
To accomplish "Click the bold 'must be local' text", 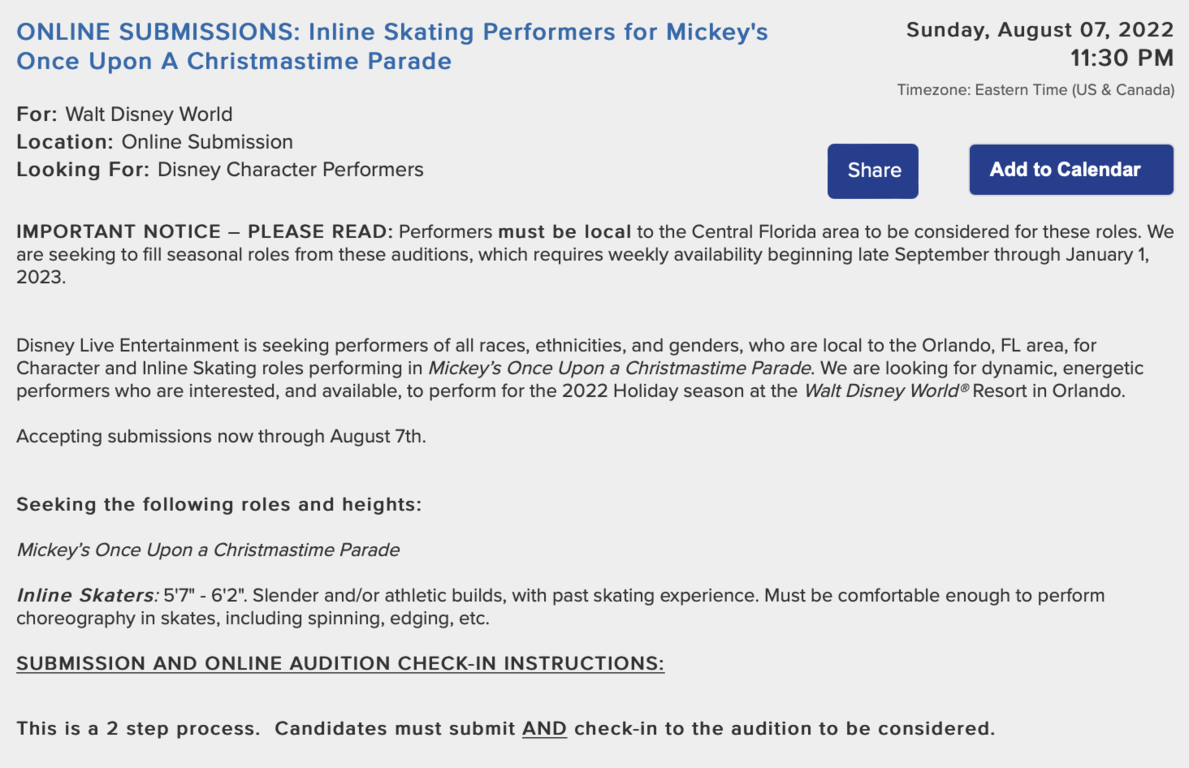I will (564, 231).
